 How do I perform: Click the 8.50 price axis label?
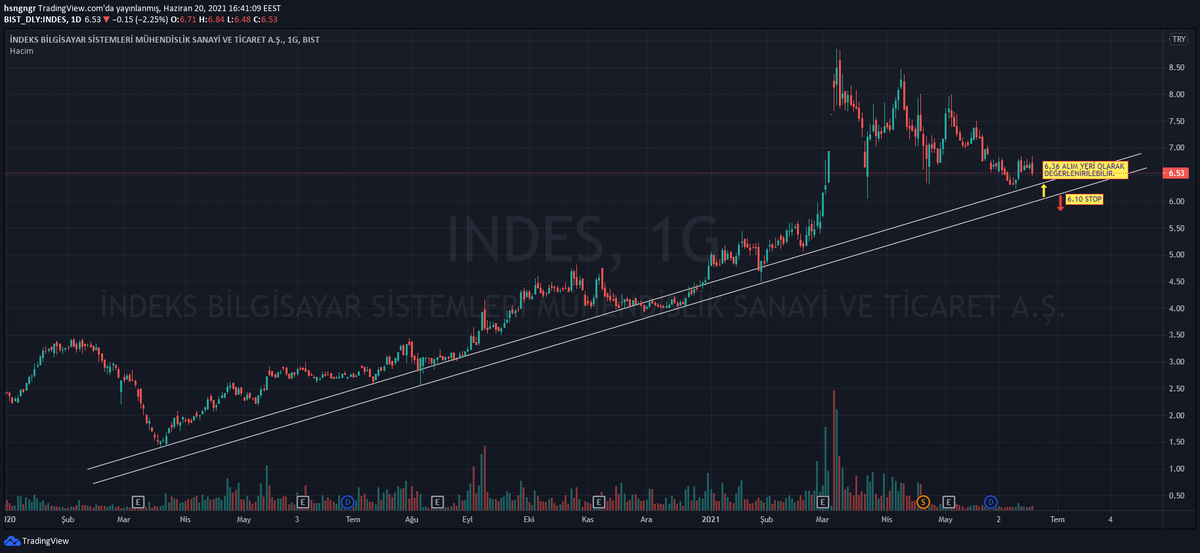1176,68
